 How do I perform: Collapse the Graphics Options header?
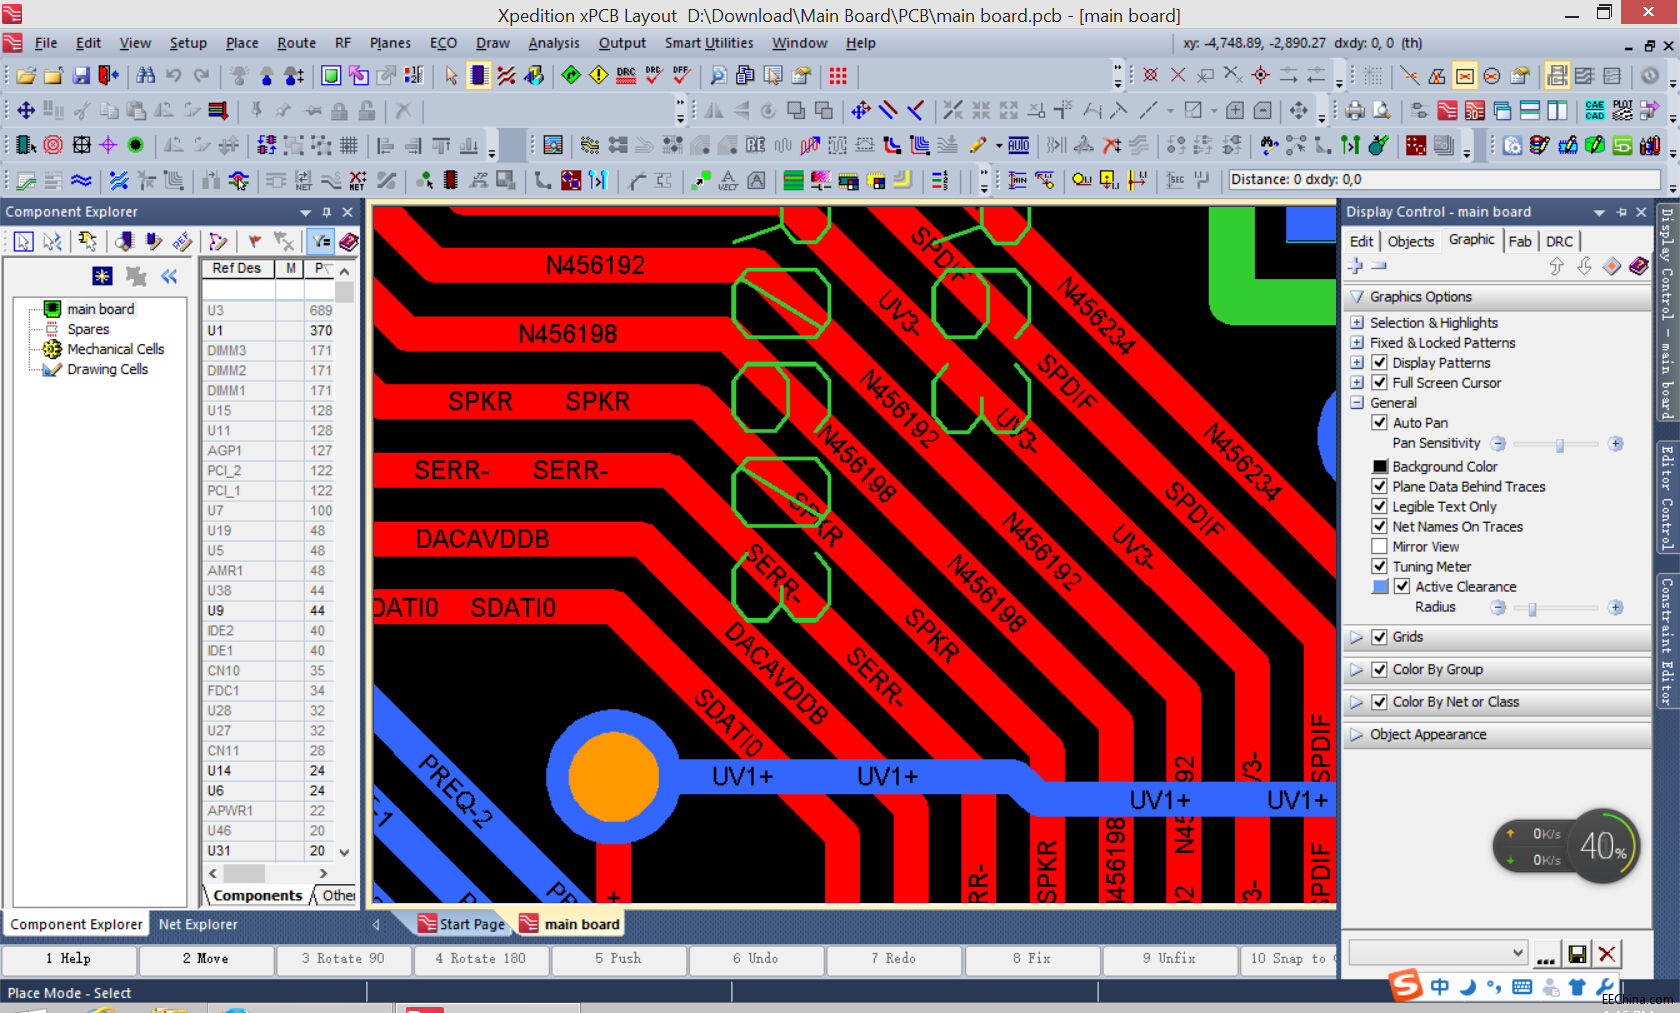click(1357, 296)
